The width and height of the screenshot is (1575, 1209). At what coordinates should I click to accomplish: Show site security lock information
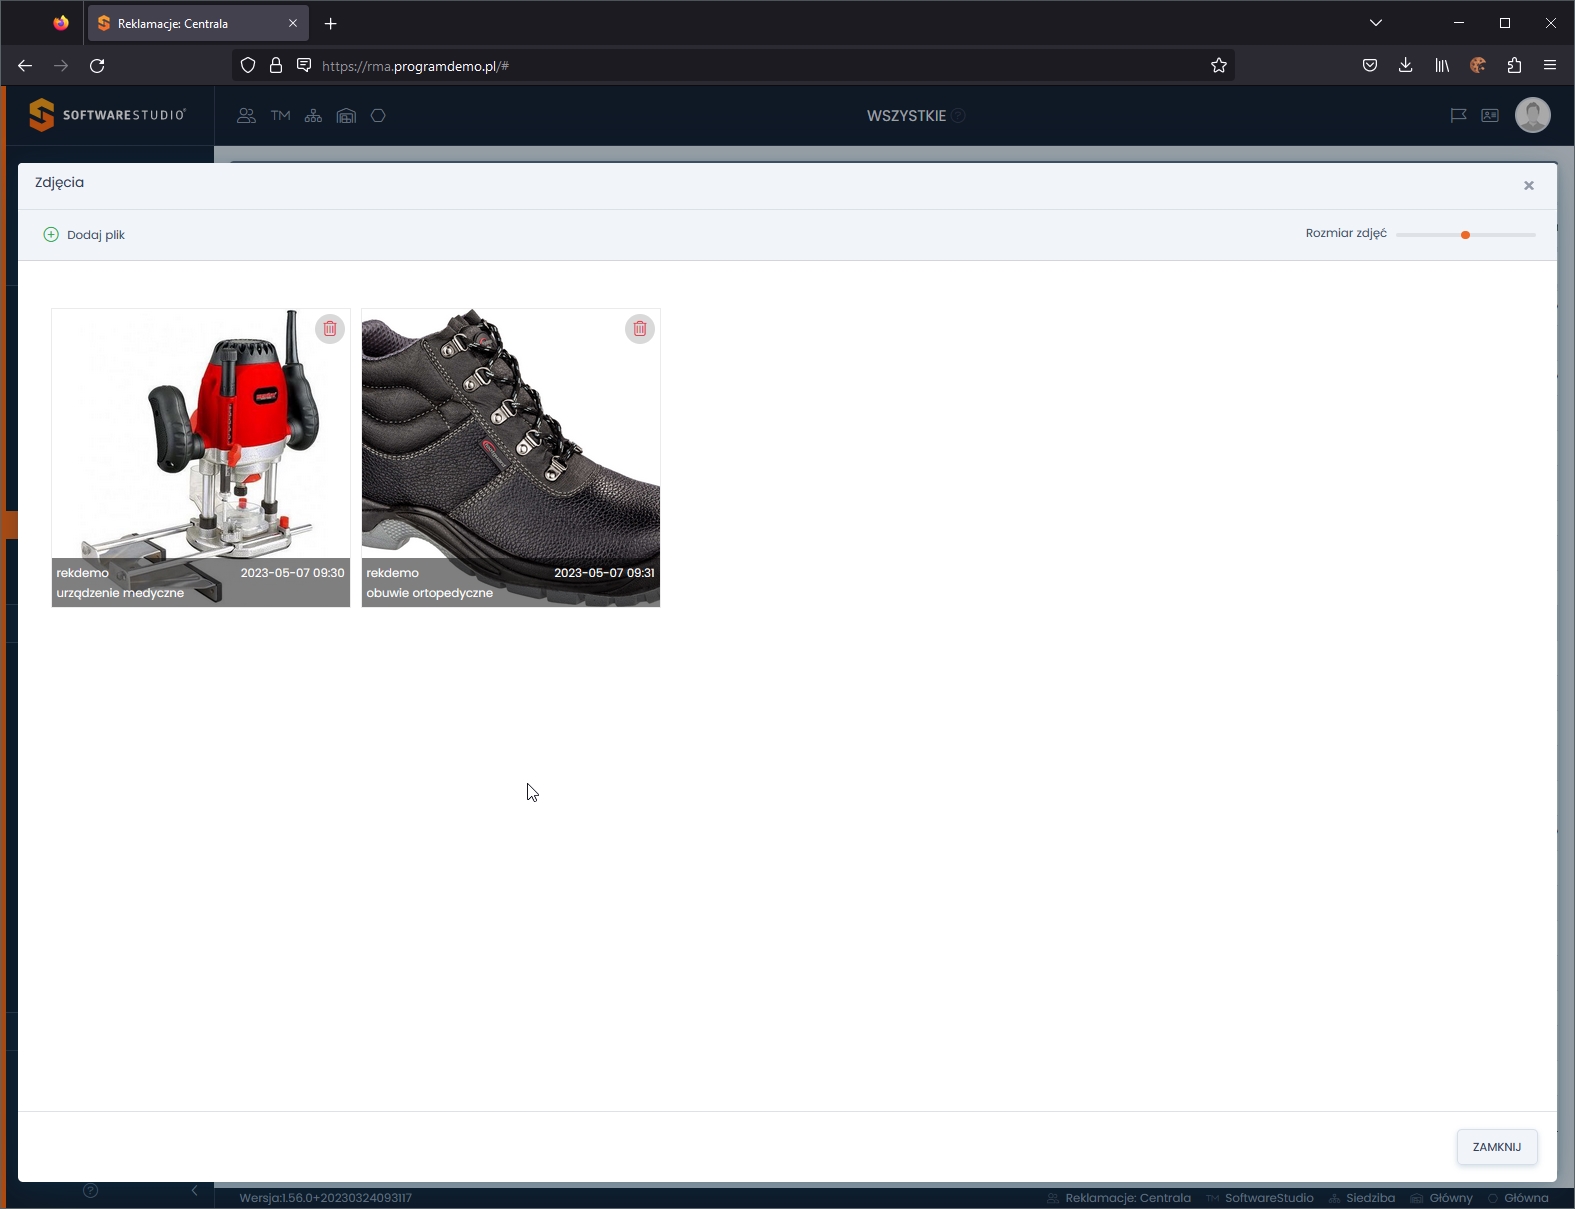coord(276,66)
